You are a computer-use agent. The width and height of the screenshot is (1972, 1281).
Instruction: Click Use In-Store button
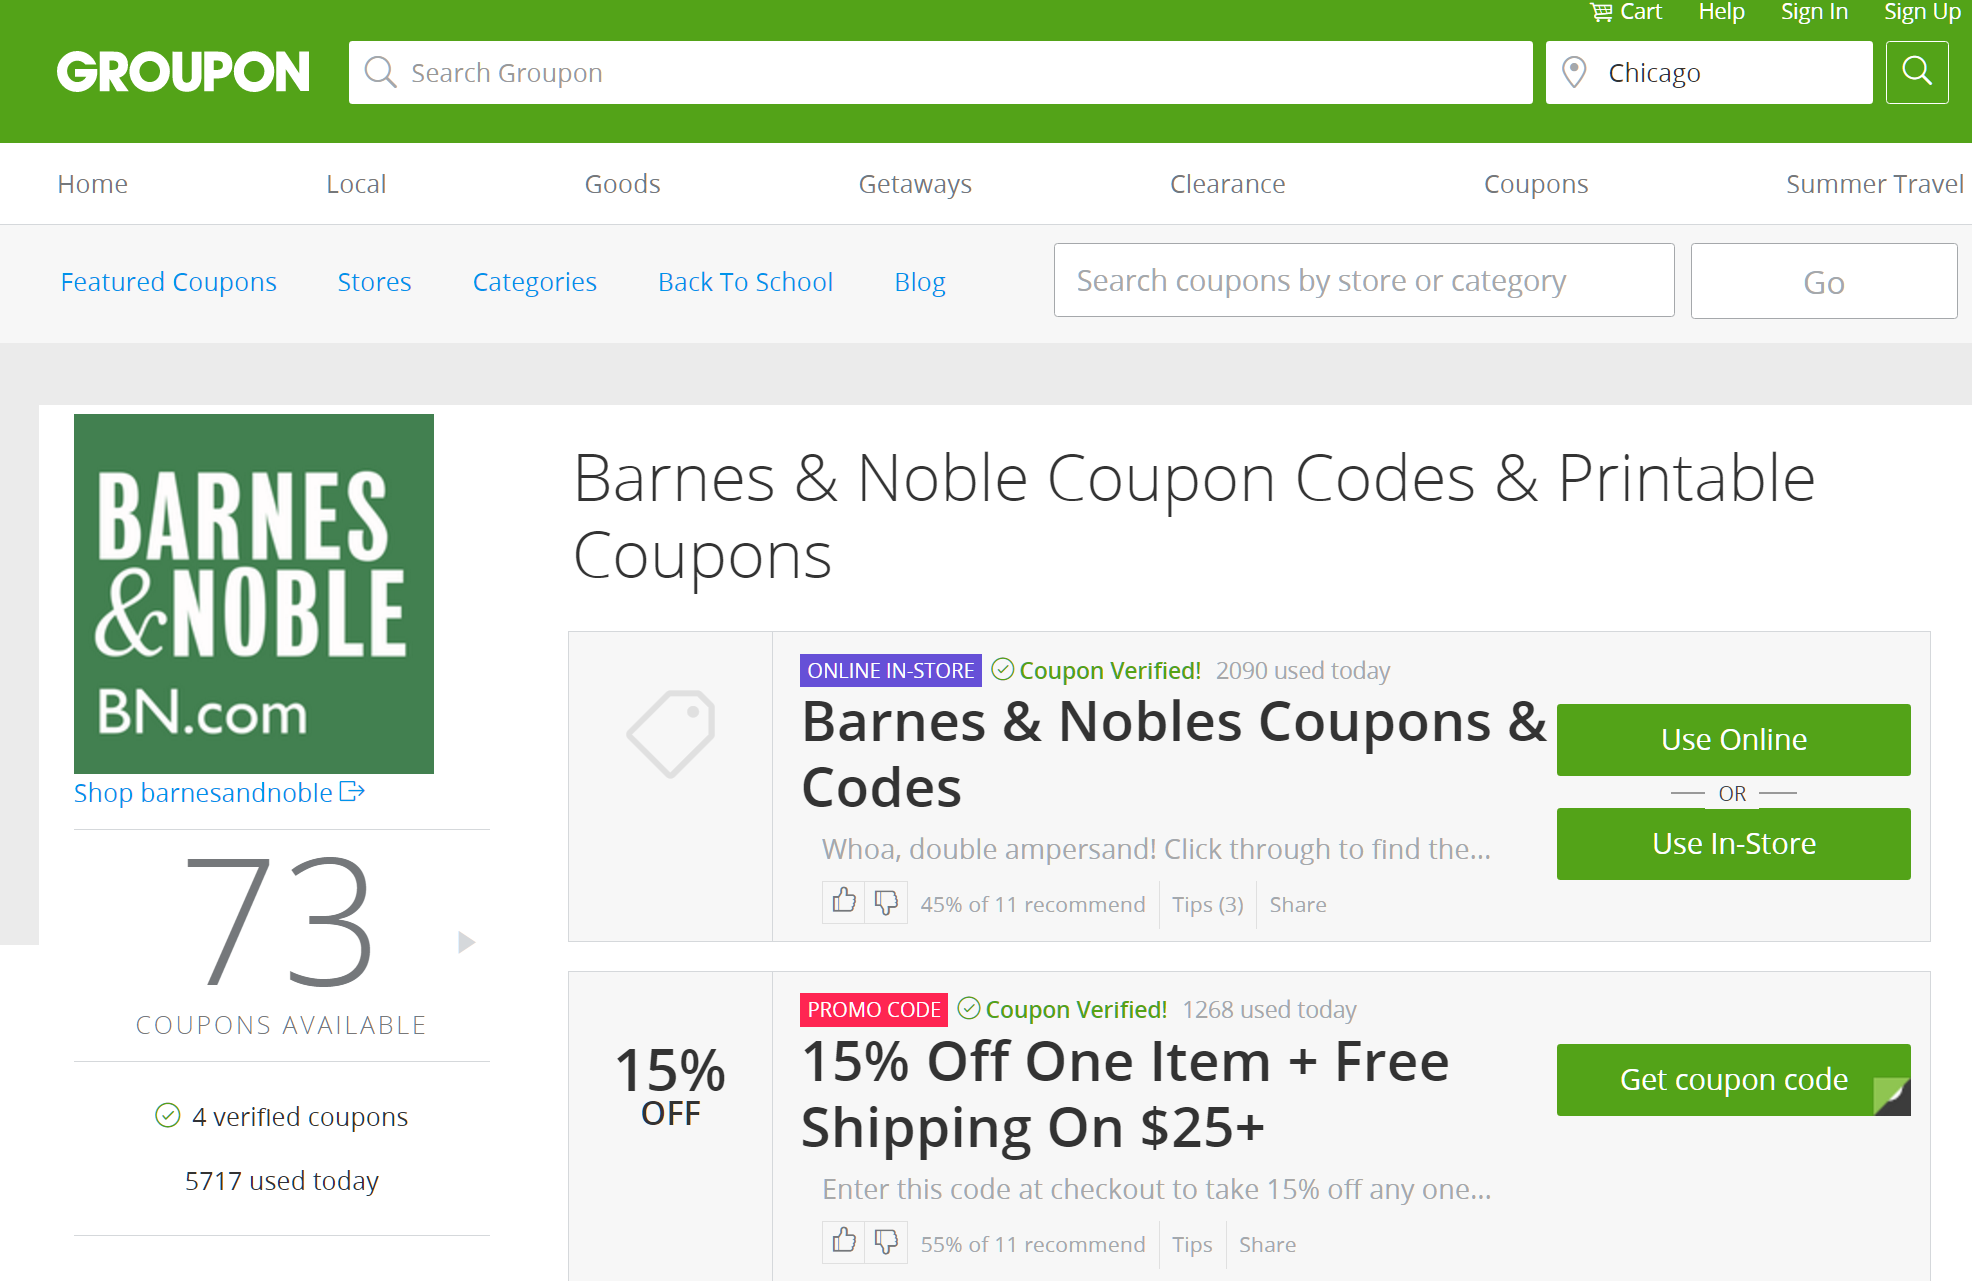[1733, 844]
